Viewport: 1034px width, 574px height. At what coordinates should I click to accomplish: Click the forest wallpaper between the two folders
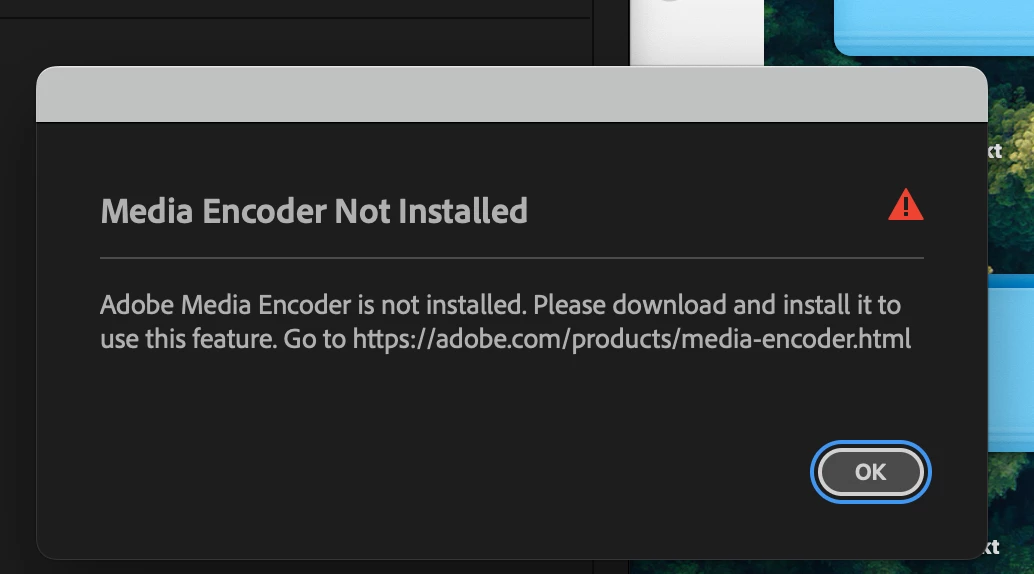pyautogui.click(x=1012, y=218)
